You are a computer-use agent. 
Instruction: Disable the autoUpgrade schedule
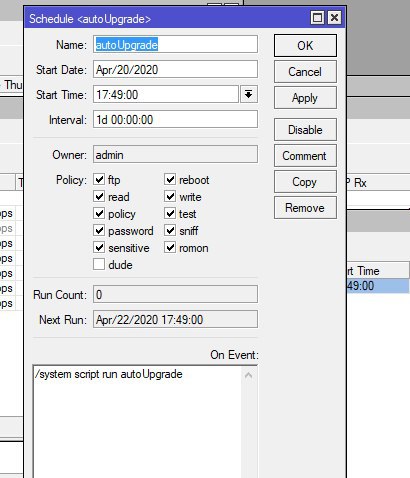coord(305,129)
